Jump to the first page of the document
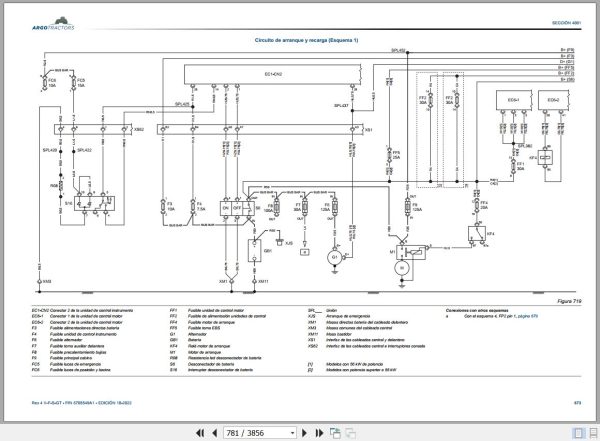600x441 pixels. pos(200,433)
